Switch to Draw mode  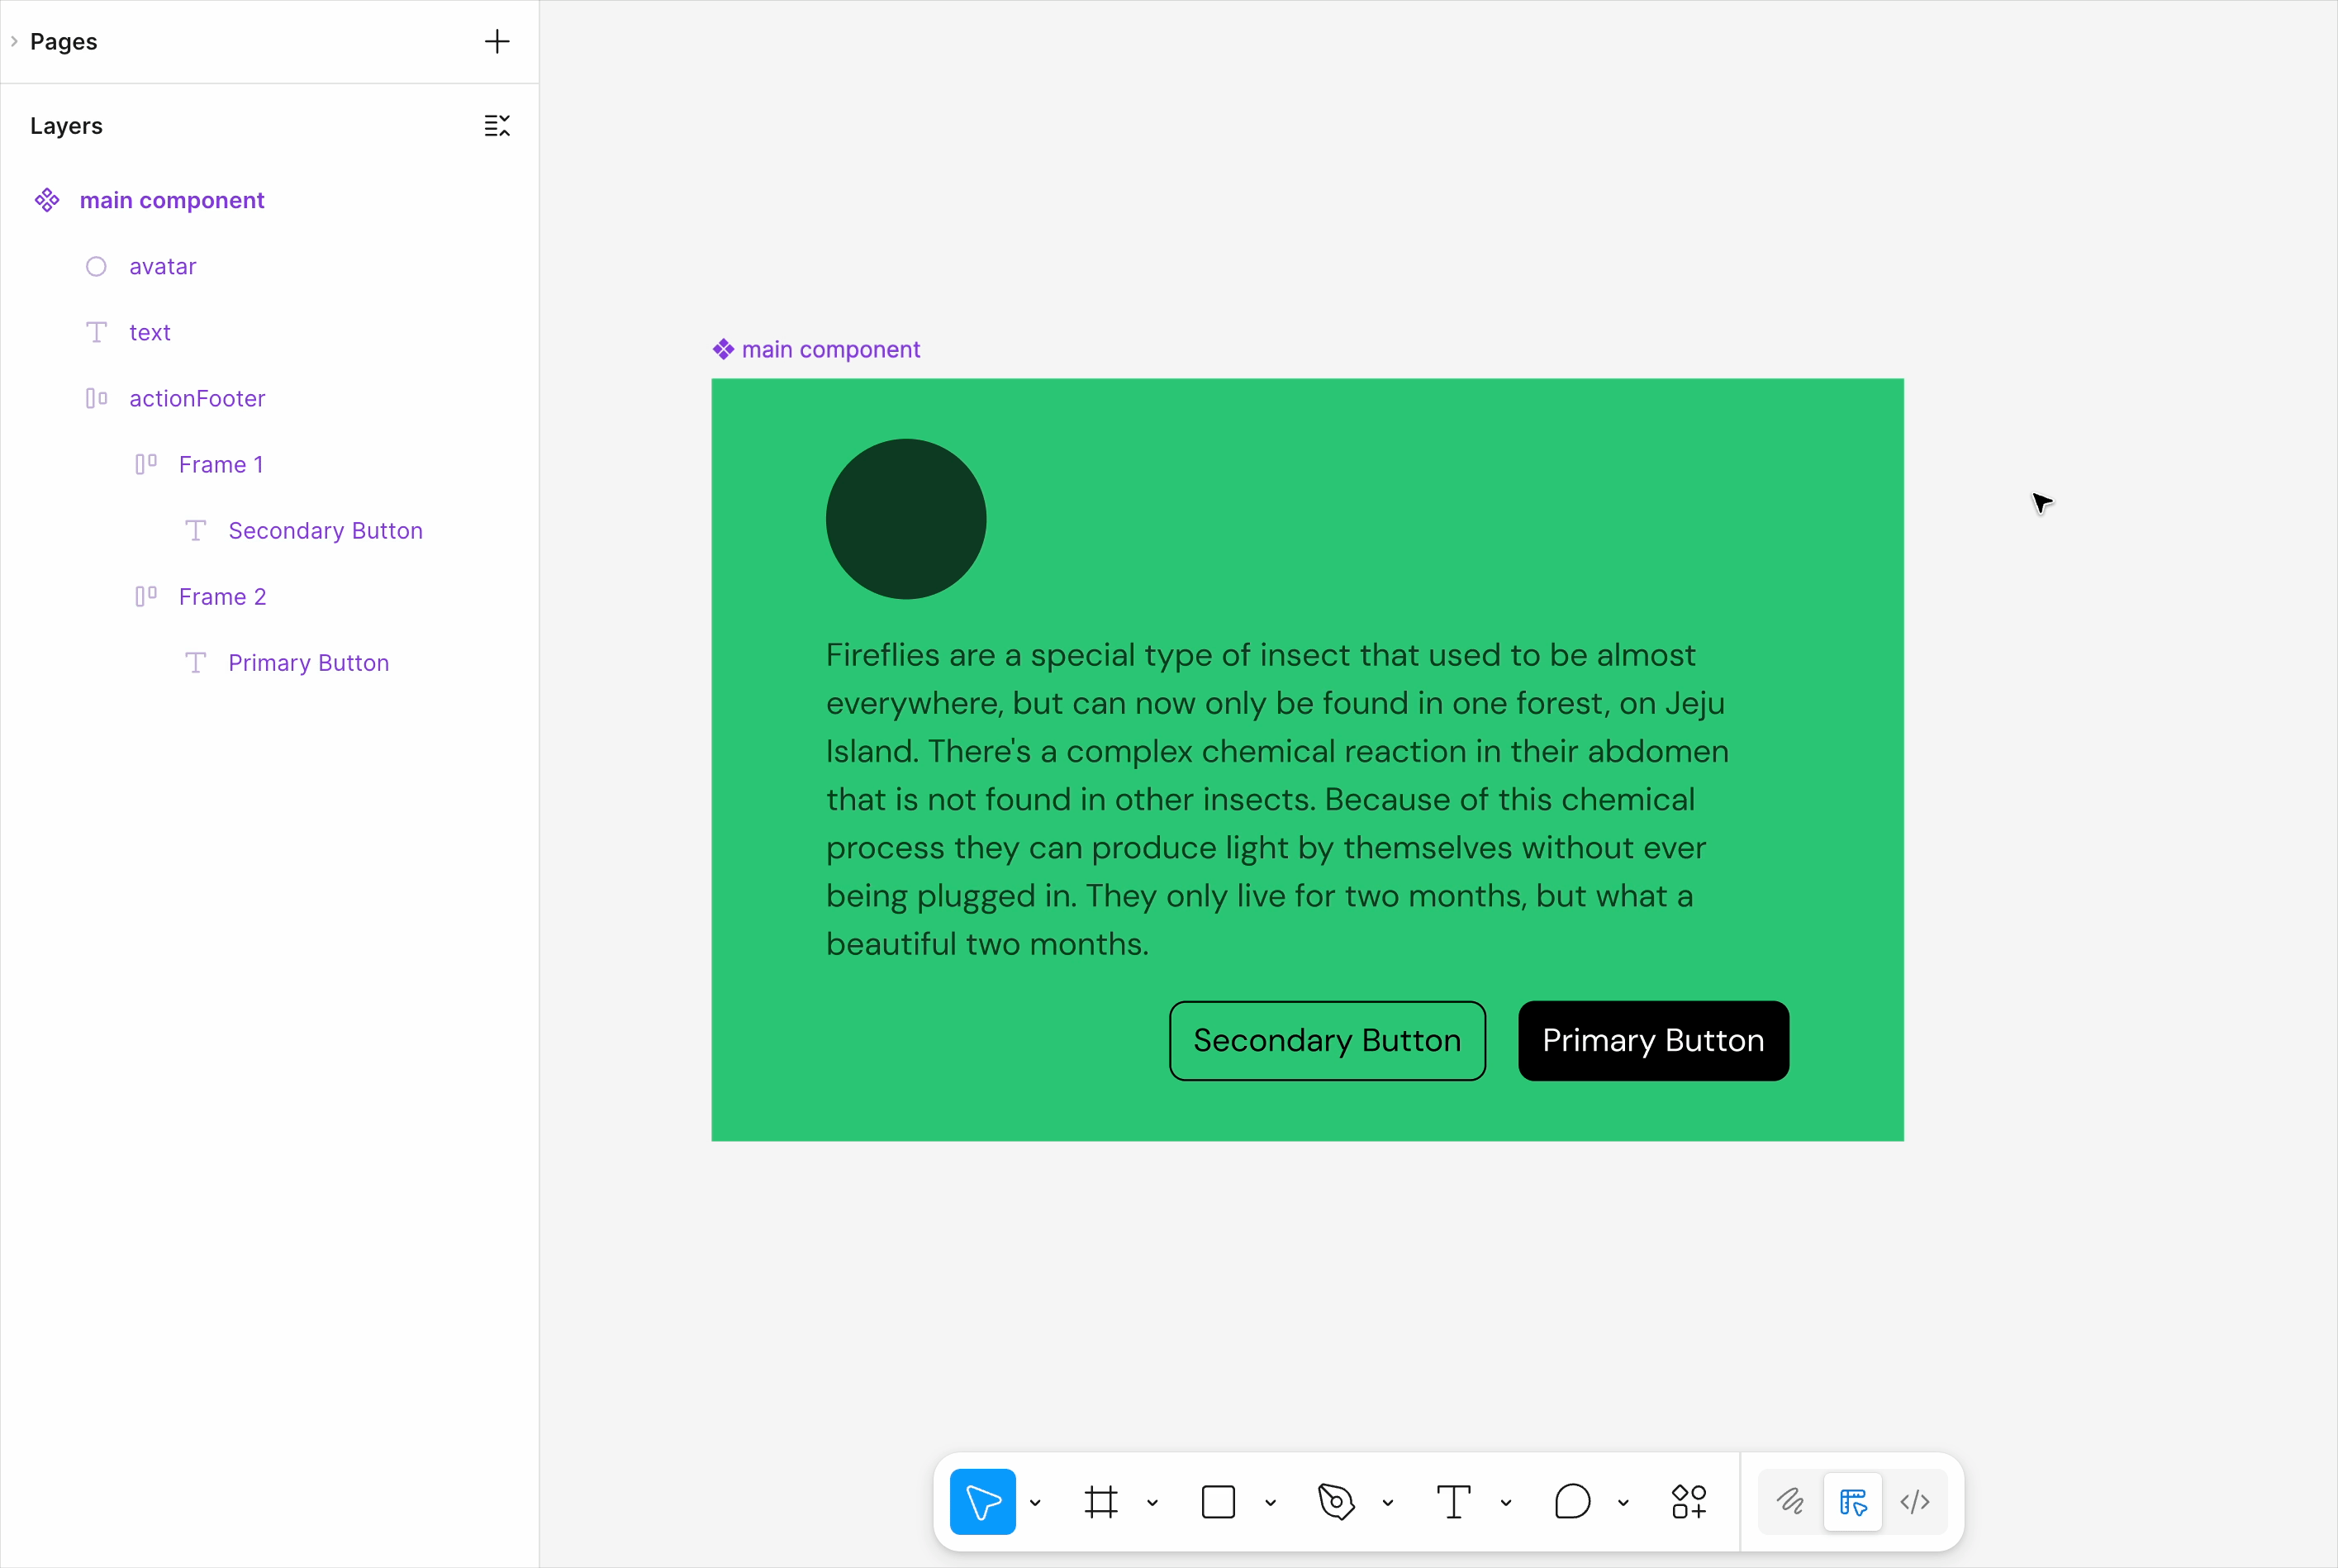(x=1790, y=1501)
